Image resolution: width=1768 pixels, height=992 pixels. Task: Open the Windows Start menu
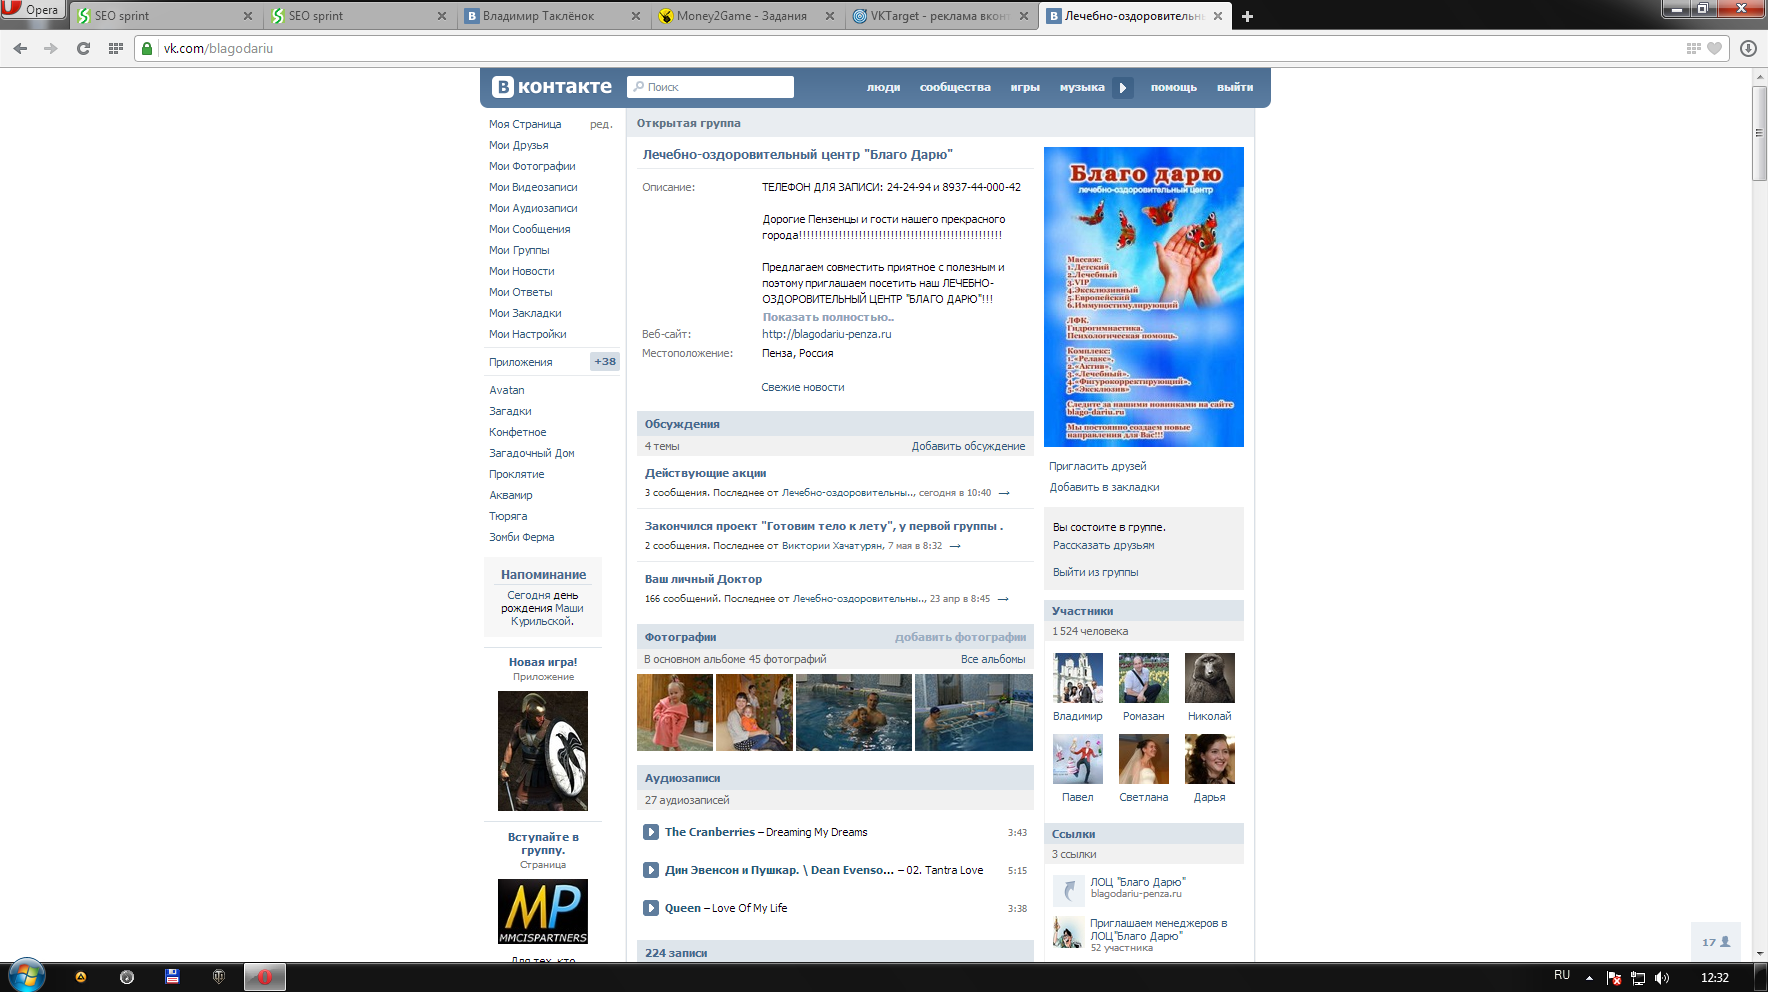click(x=26, y=976)
